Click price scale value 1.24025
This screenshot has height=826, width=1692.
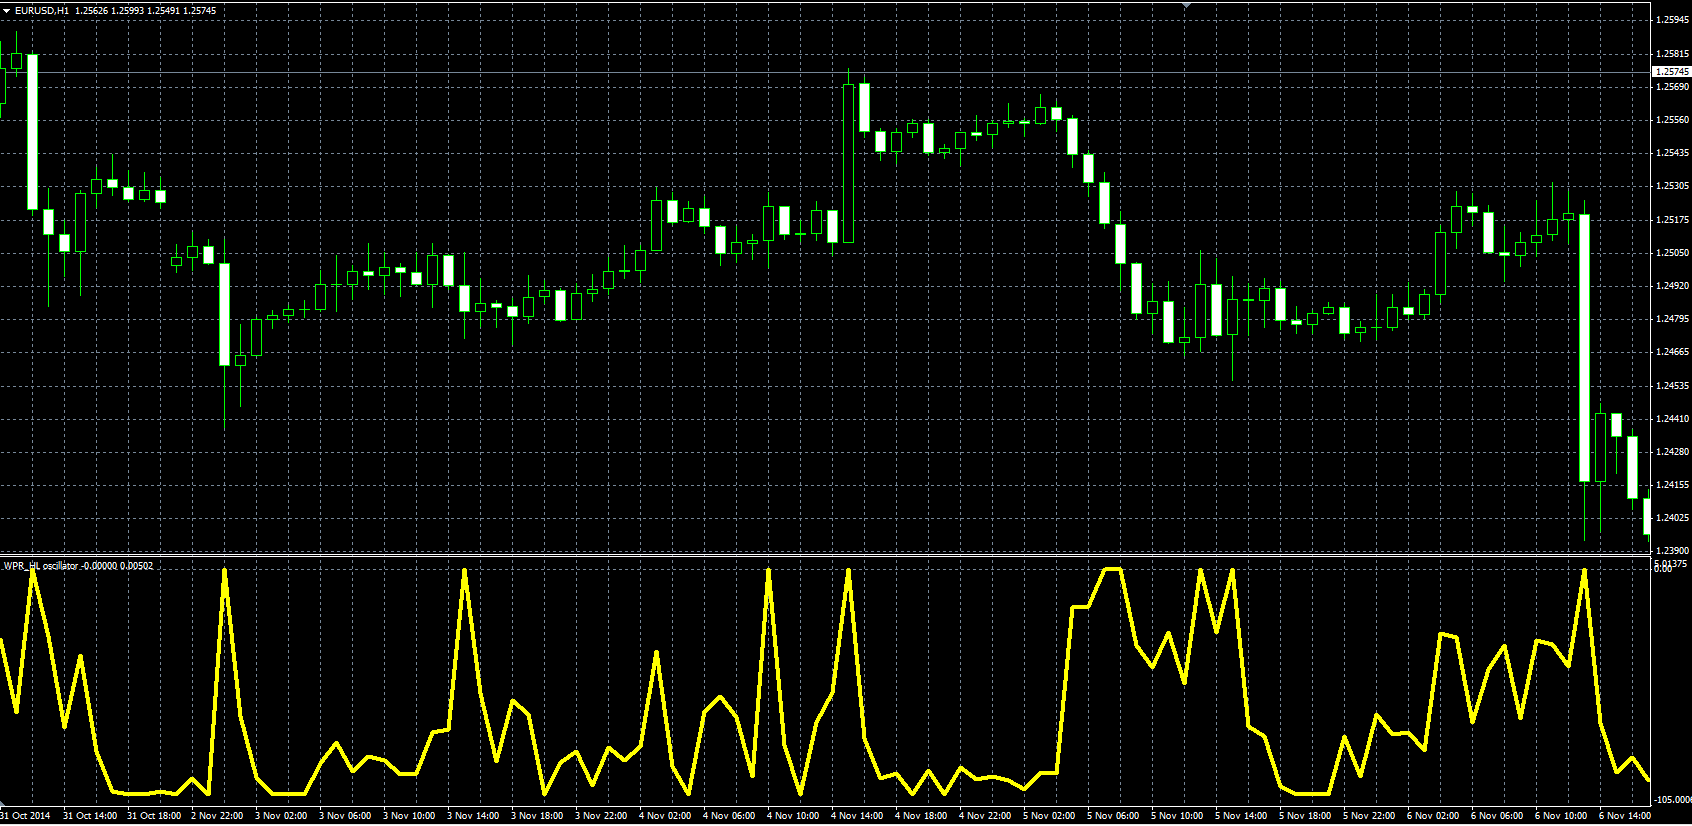pyautogui.click(x=1672, y=518)
